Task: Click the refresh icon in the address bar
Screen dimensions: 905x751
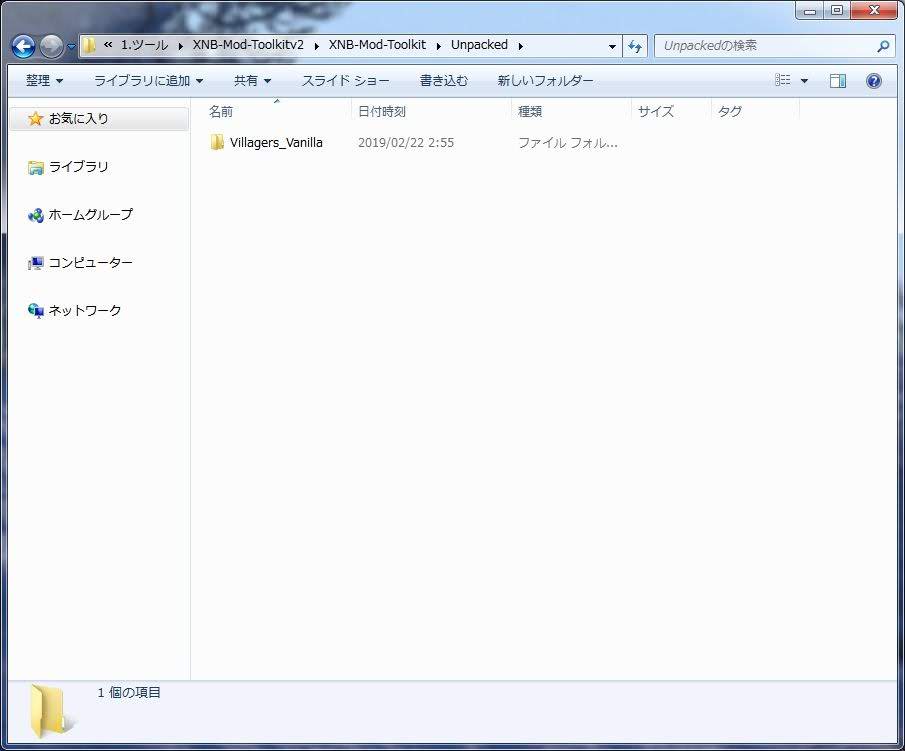Action: pos(635,45)
